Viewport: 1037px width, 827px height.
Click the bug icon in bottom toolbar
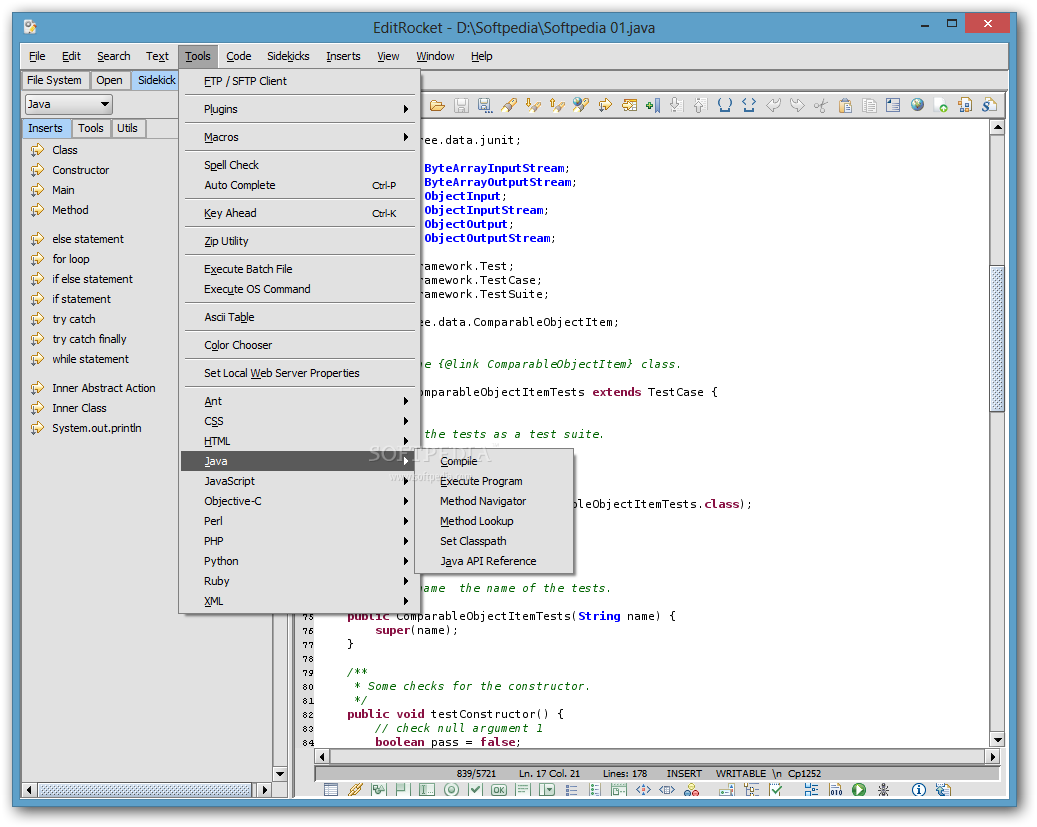coord(883,789)
